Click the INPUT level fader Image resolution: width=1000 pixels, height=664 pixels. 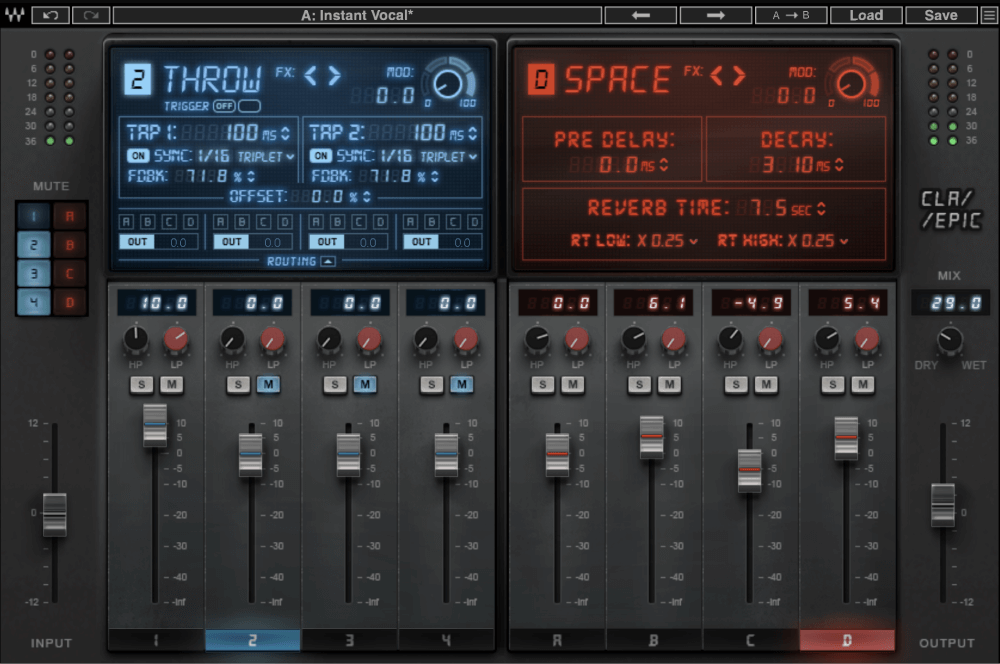point(55,514)
